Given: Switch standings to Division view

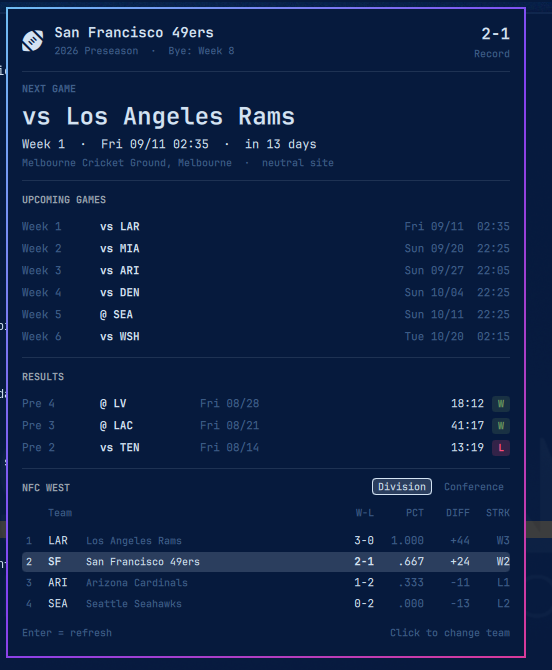Looking at the screenshot, I should tap(402, 487).
